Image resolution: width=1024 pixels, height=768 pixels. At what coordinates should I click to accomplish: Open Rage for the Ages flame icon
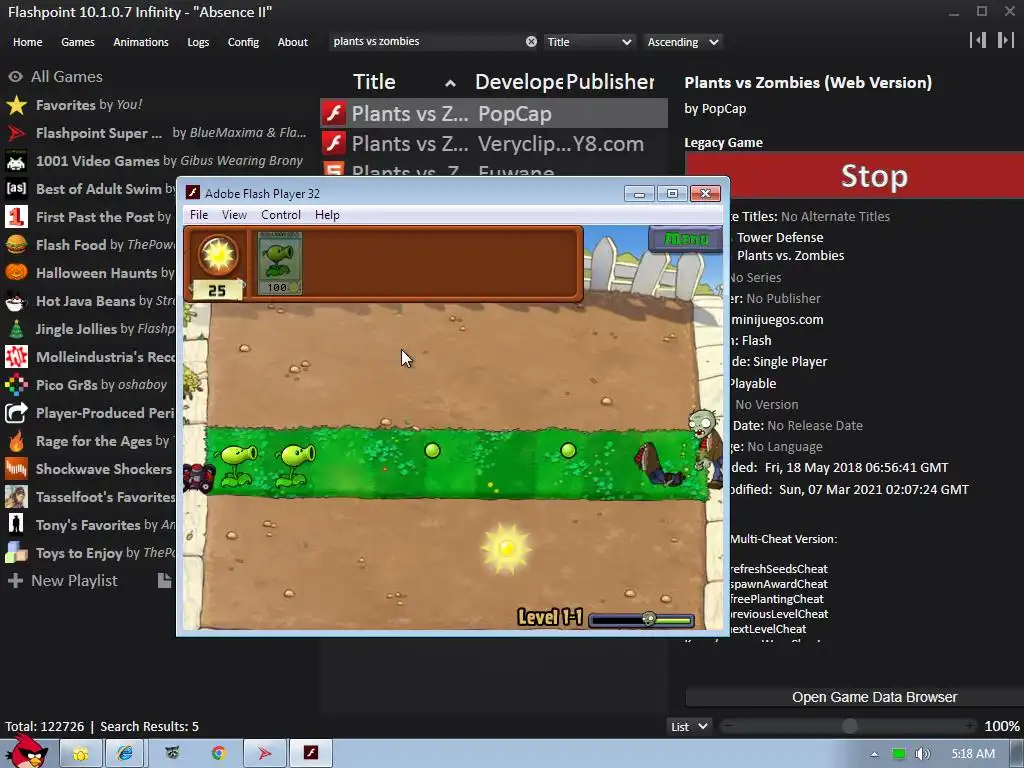tap(16, 441)
